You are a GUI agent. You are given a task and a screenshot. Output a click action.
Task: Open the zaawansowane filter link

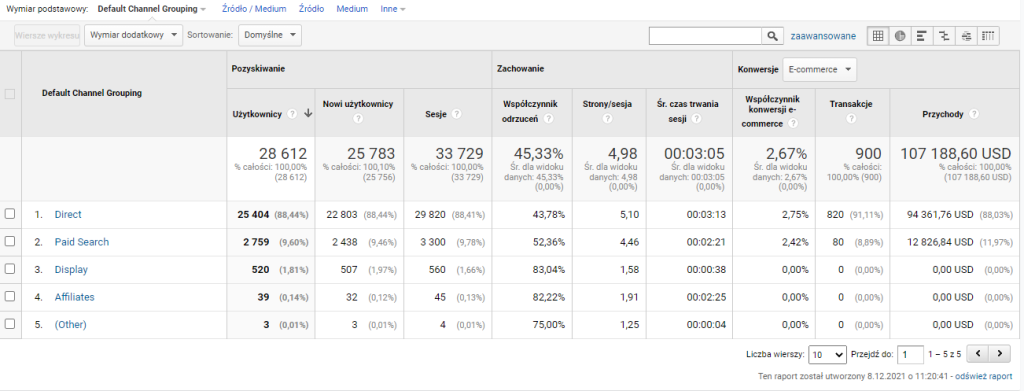pos(823,36)
